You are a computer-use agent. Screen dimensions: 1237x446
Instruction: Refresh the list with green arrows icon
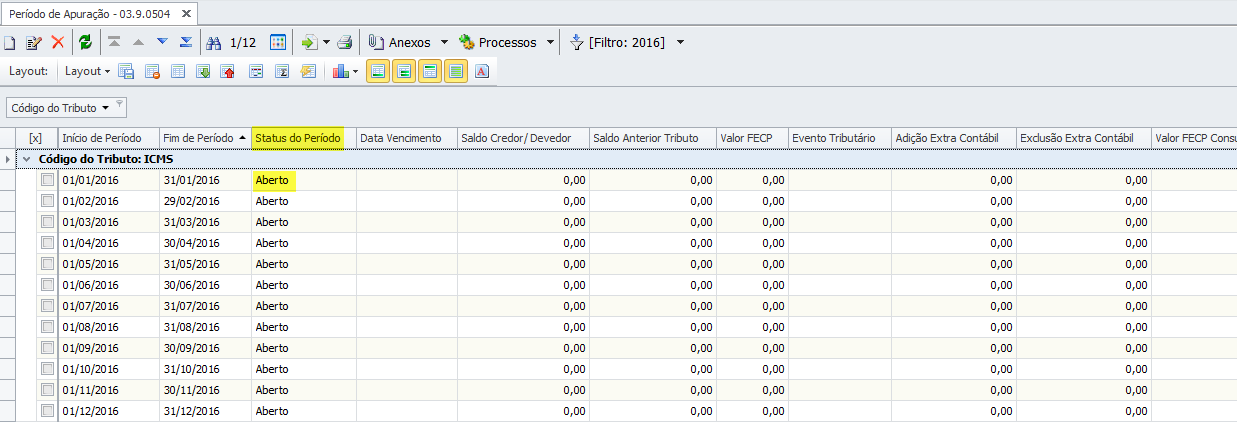click(86, 43)
